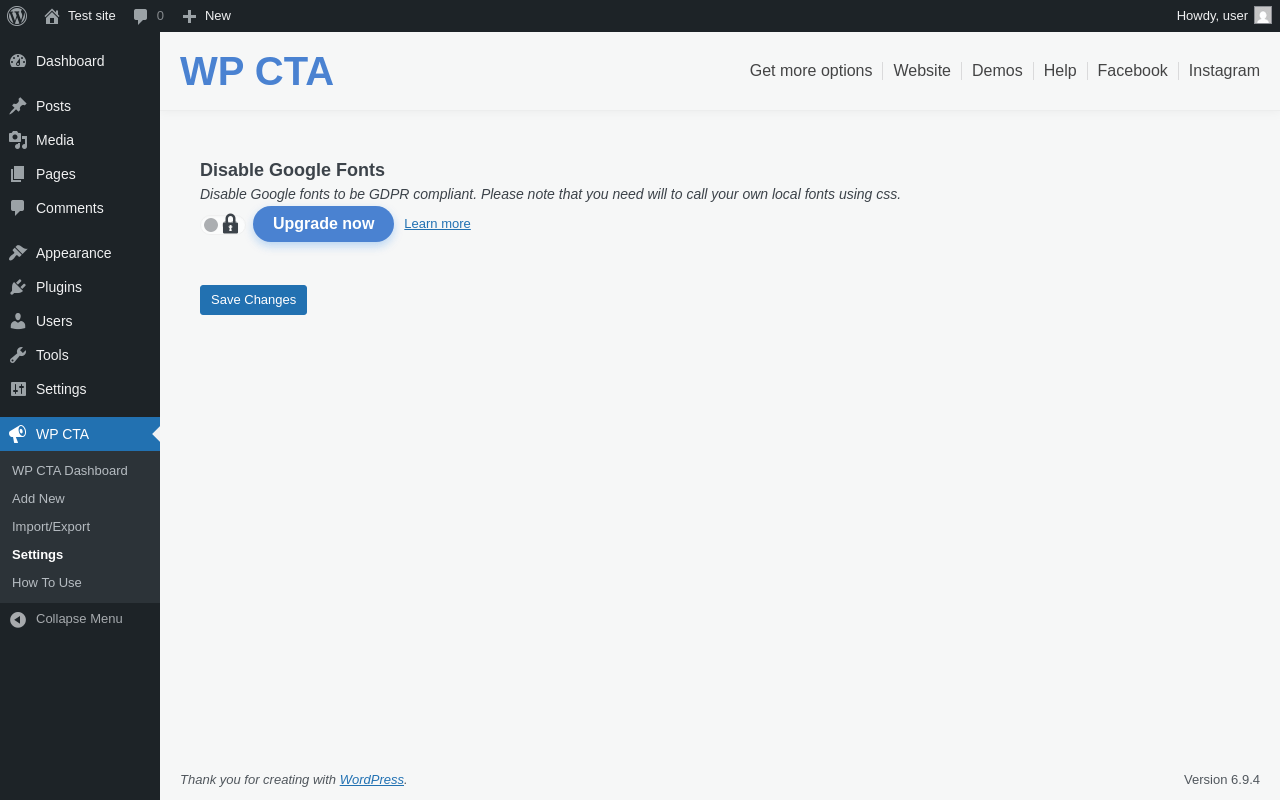Open the Facebook header link

(1133, 71)
